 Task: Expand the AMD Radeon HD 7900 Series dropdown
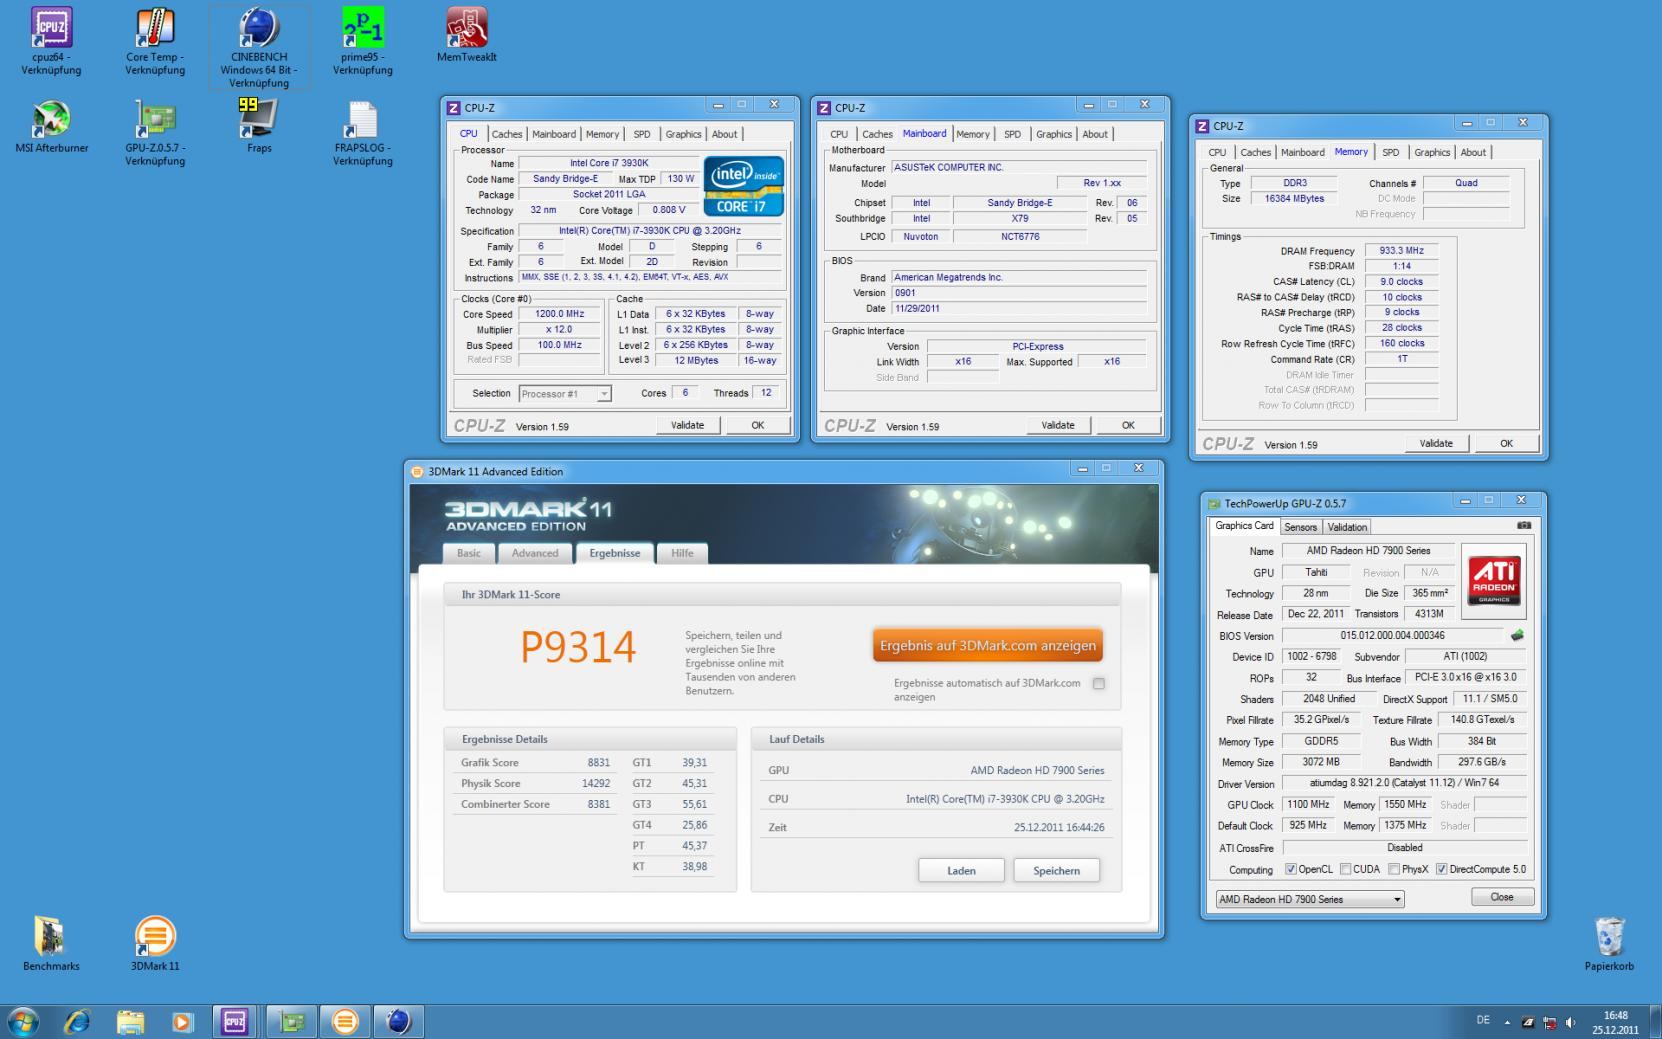coord(1310,899)
